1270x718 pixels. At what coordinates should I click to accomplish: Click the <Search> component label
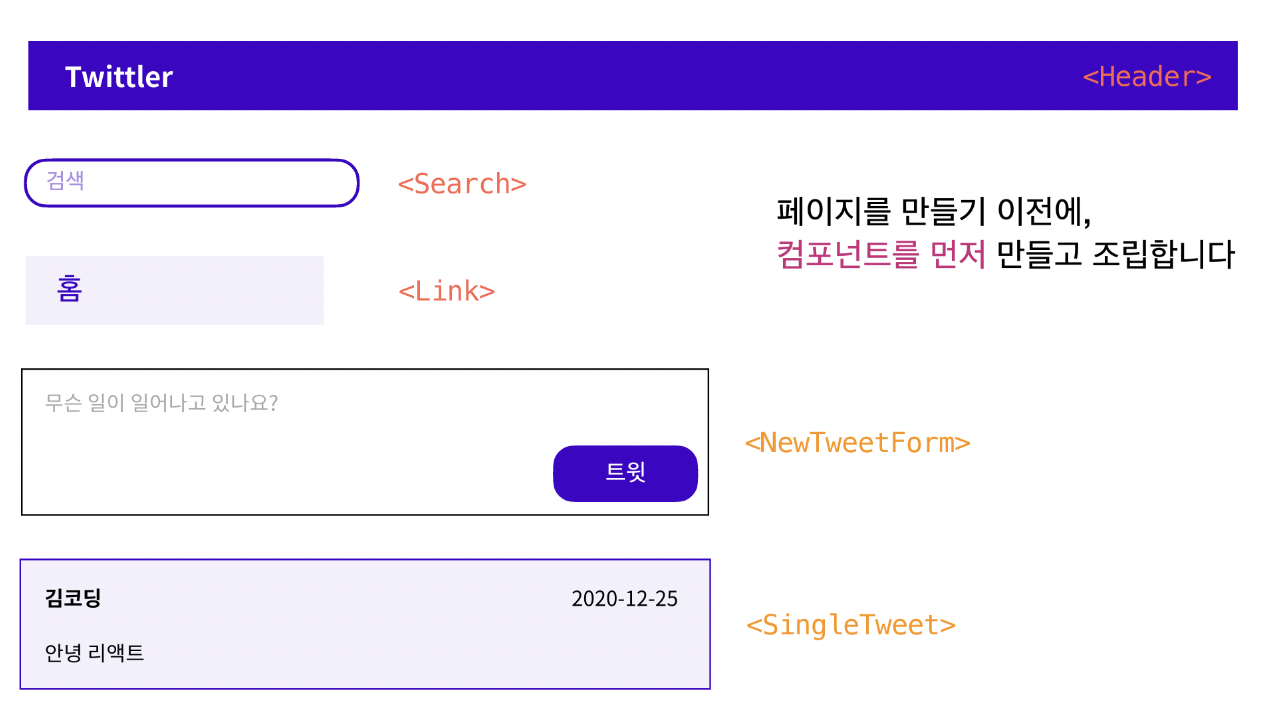pos(462,183)
